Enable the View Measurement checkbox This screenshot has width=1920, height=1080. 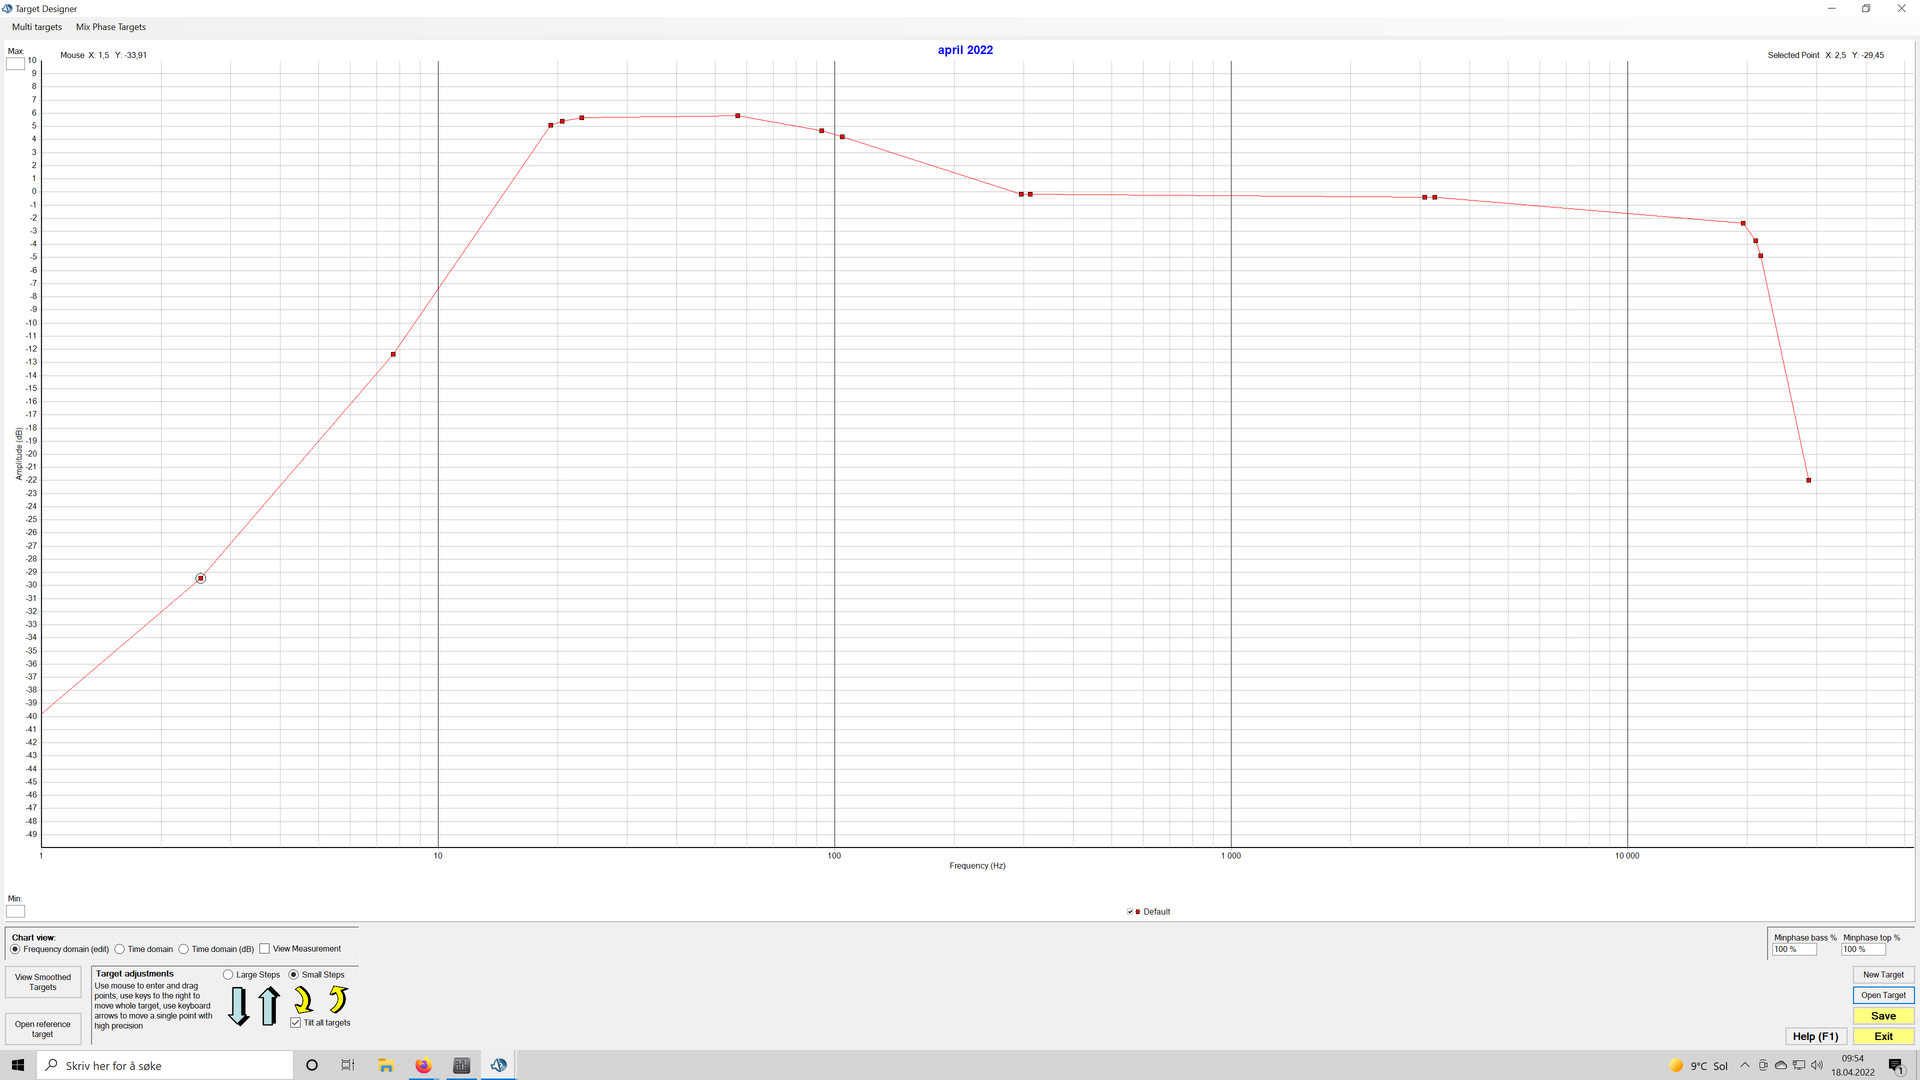(265, 949)
